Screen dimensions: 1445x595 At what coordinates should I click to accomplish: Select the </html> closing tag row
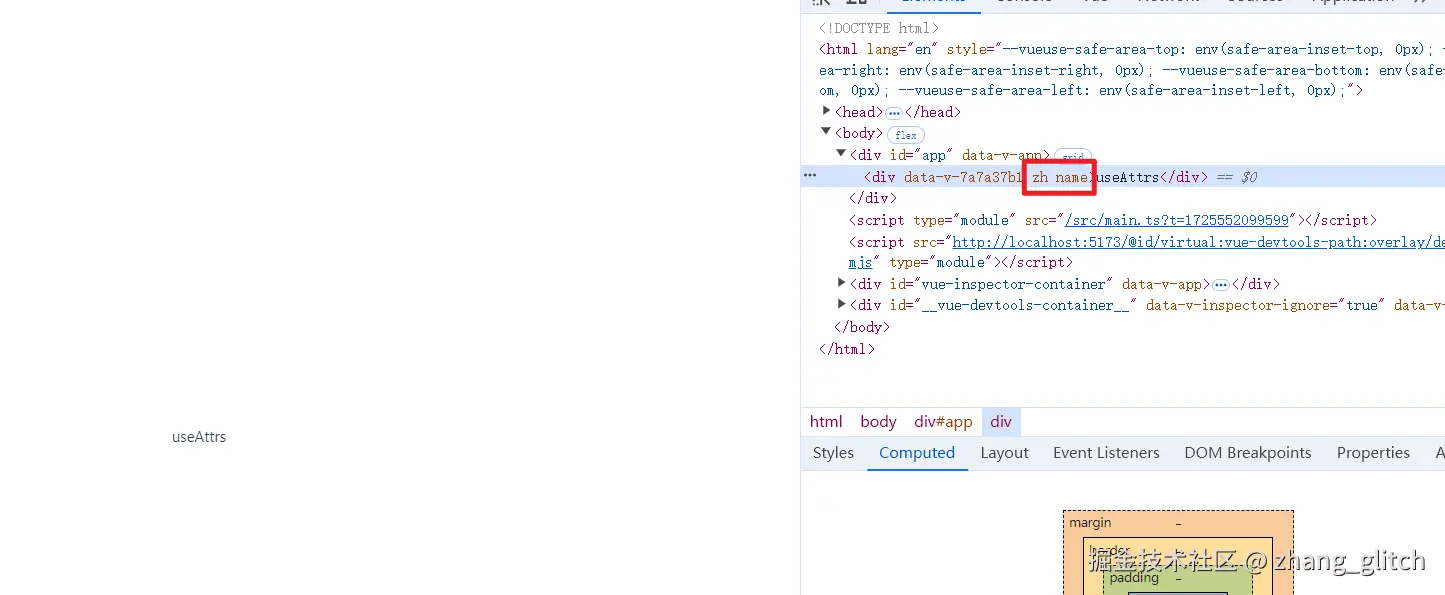coord(847,349)
